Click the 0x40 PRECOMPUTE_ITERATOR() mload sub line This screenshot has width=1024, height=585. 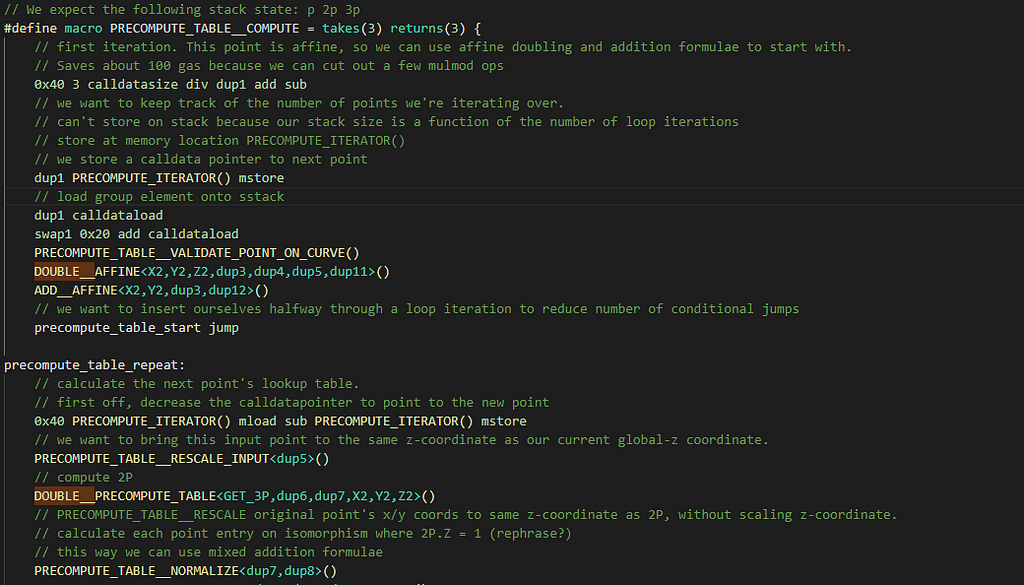(x=280, y=421)
